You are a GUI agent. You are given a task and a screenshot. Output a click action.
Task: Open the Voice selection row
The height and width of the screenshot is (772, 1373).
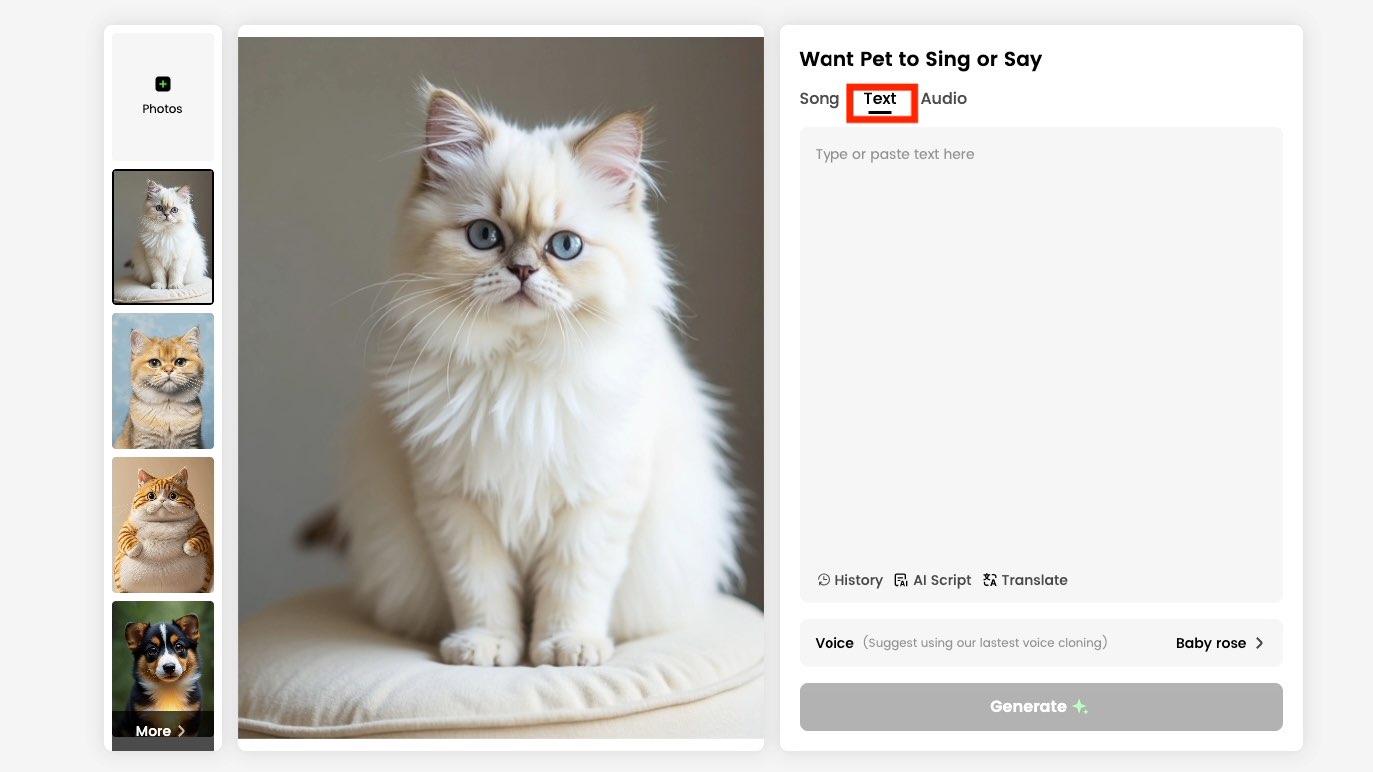pos(1040,643)
